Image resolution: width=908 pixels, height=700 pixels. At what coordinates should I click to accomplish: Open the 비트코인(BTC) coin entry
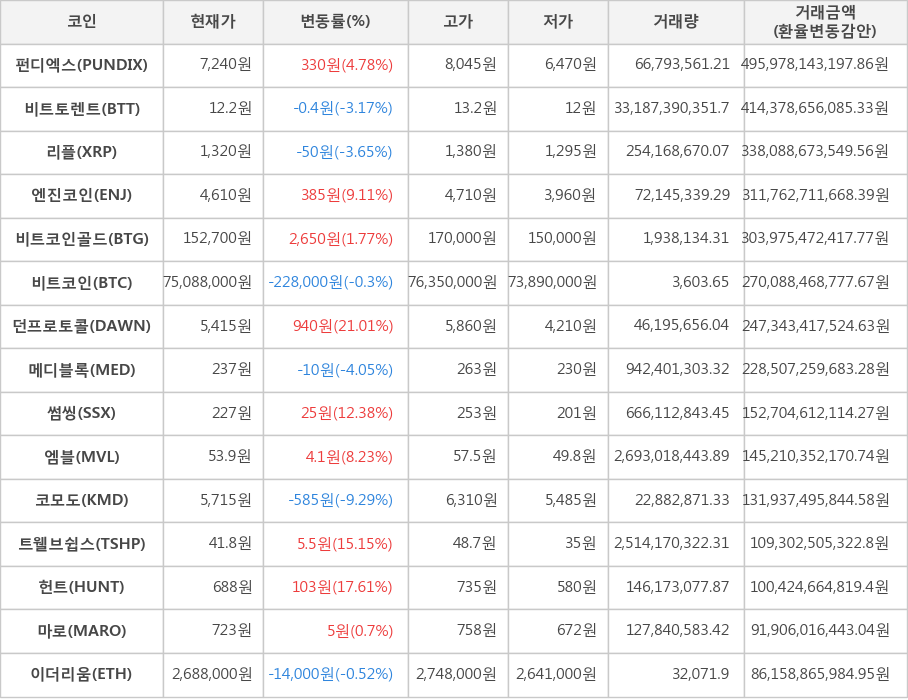(82, 282)
